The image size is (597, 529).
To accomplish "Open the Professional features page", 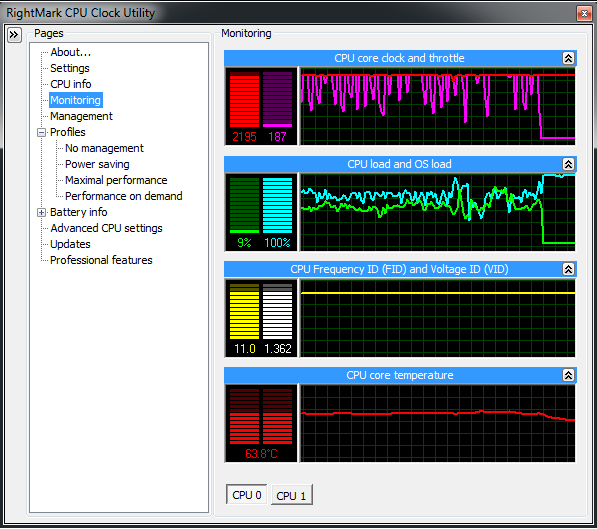I will 101,260.
